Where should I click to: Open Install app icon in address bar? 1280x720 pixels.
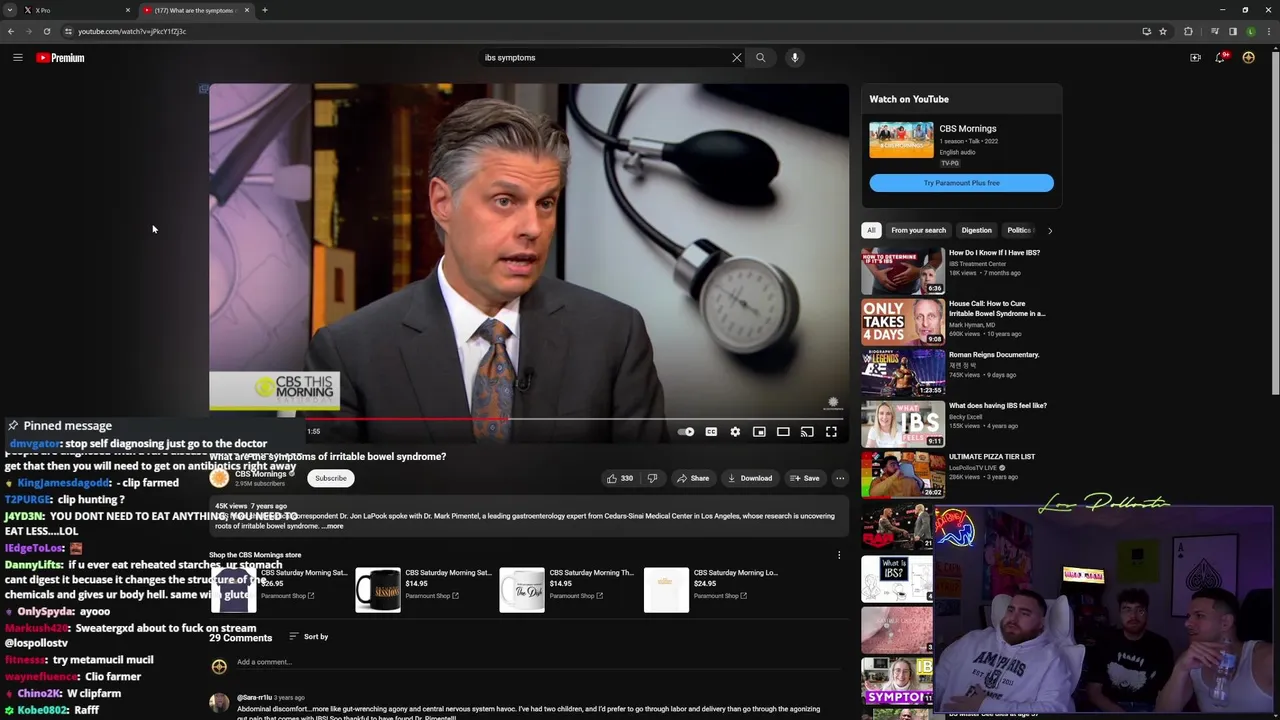[x=1146, y=31]
